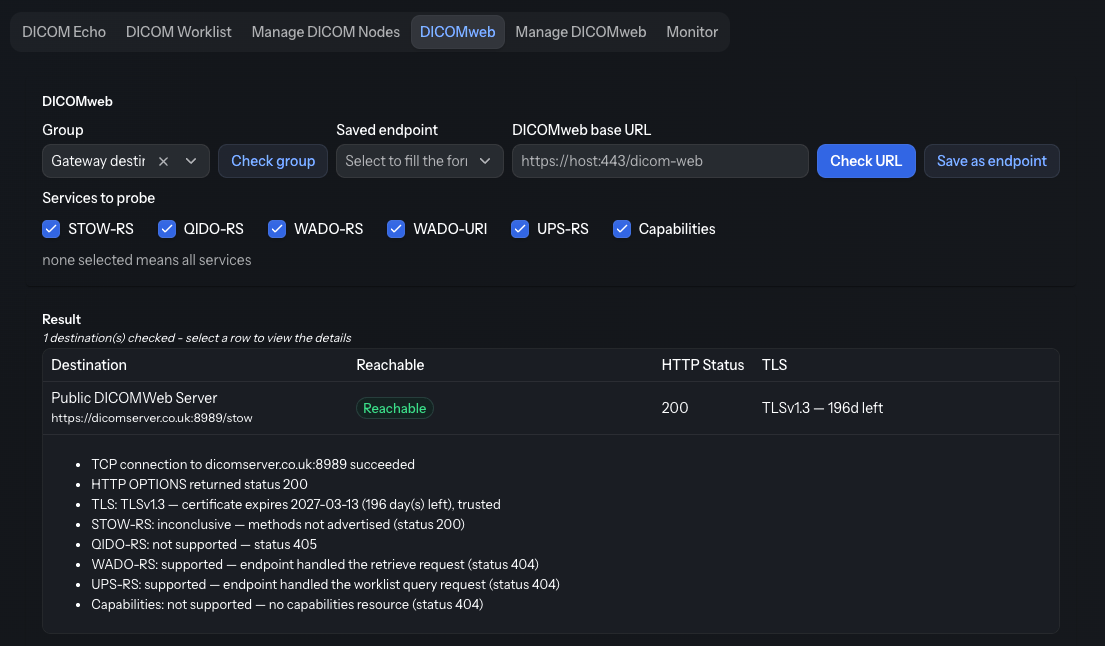Image resolution: width=1105 pixels, height=646 pixels.
Task: Click the STOW-RS inconclusive detail line
Action: [278, 524]
